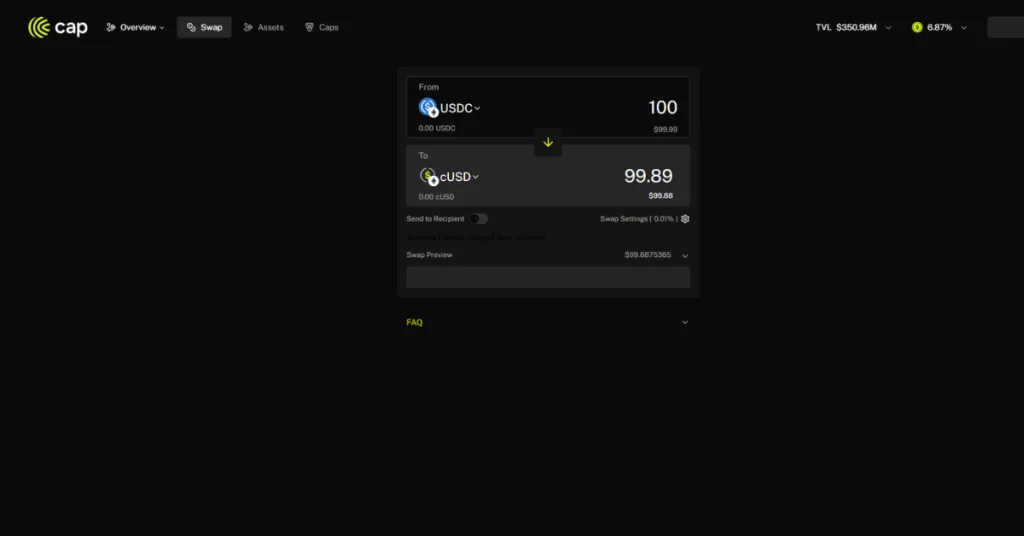Viewport: 1024px width, 536px height.
Task: Expand the Swap Preview details chevron
Action: (685, 255)
